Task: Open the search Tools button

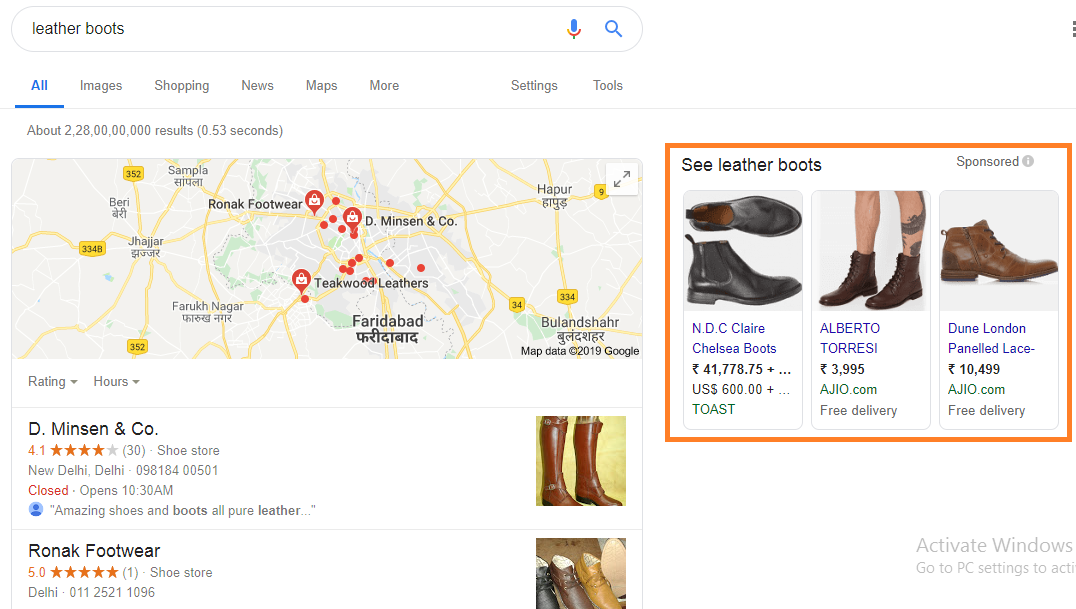Action: pyautogui.click(x=608, y=86)
